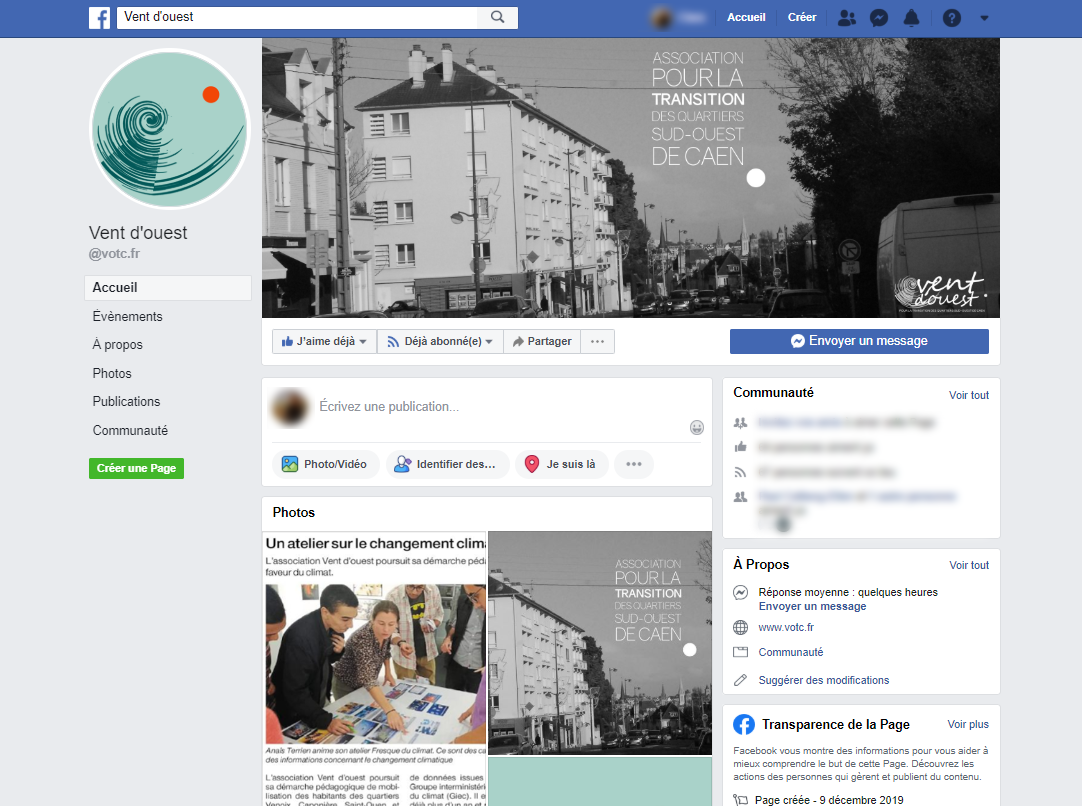Screen dimensions: 1082x806
Task: Focus the search field containing Vent d'ouest
Action: click(297, 17)
